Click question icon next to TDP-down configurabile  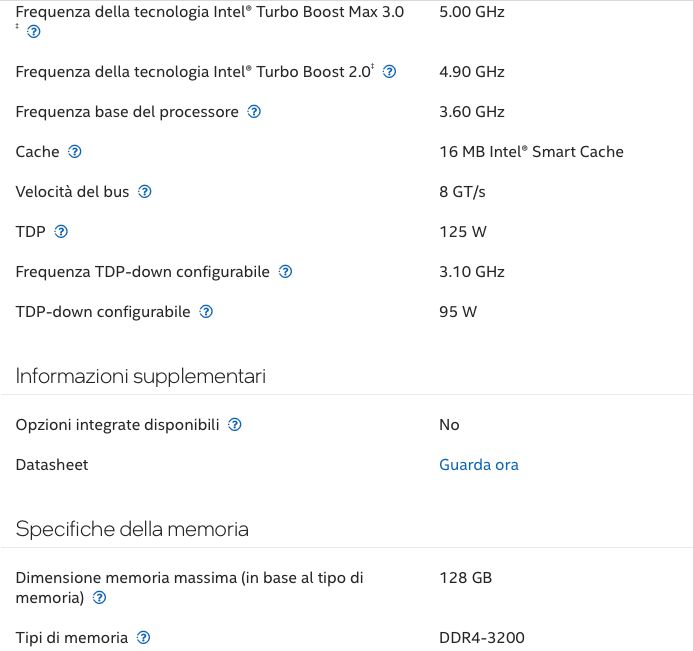tap(206, 312)
